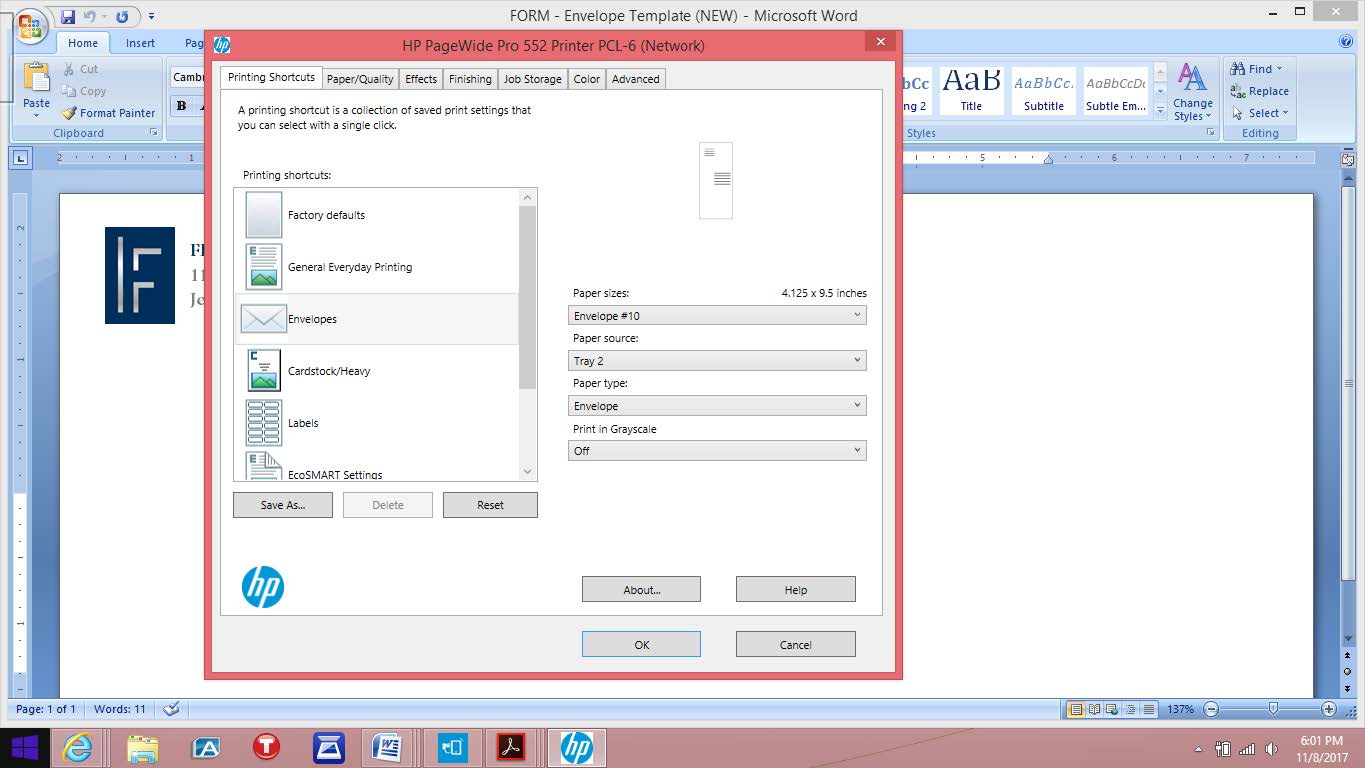Toggle the ruler view button above scrollbar

(1348, 159)
